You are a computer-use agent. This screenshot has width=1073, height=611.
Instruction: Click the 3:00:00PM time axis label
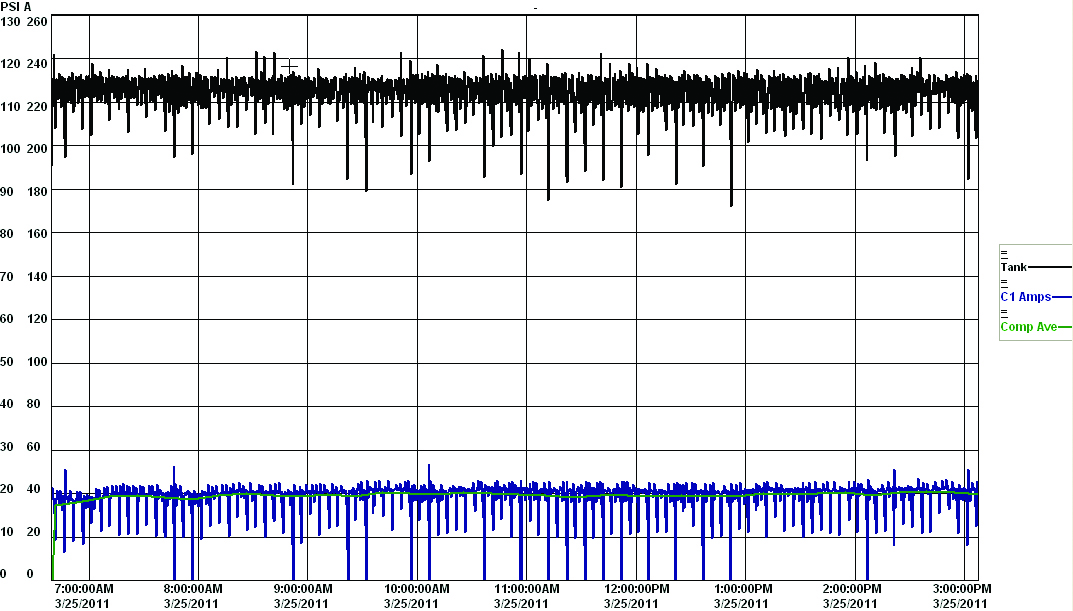pyautogui.click(x=961, y=588)
